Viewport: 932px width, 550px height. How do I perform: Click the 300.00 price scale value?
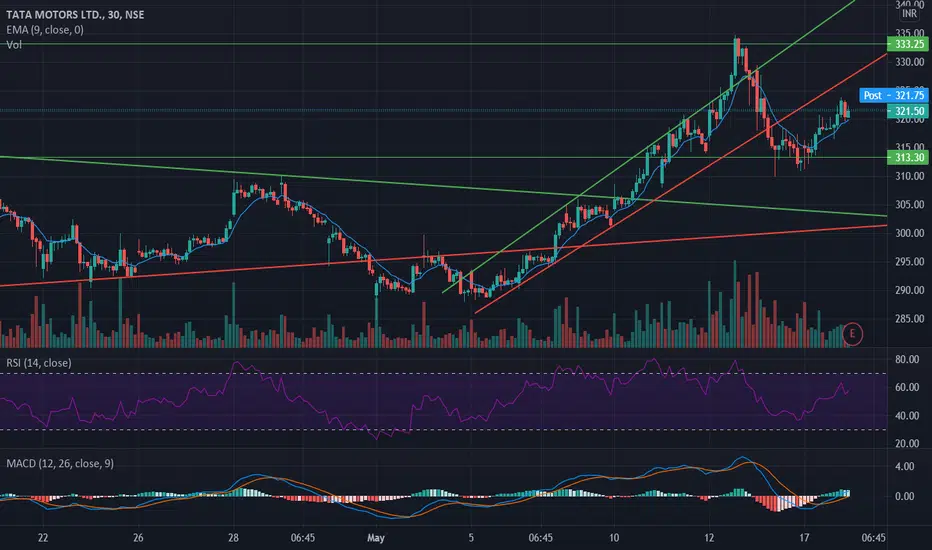909,233
